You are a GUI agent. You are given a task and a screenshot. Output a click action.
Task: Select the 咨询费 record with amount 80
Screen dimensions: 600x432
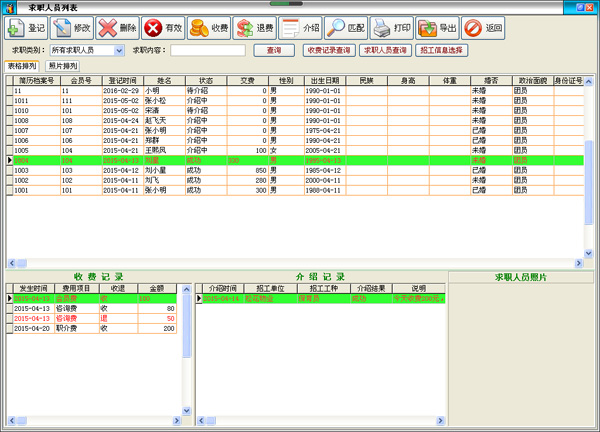(91, 308)
